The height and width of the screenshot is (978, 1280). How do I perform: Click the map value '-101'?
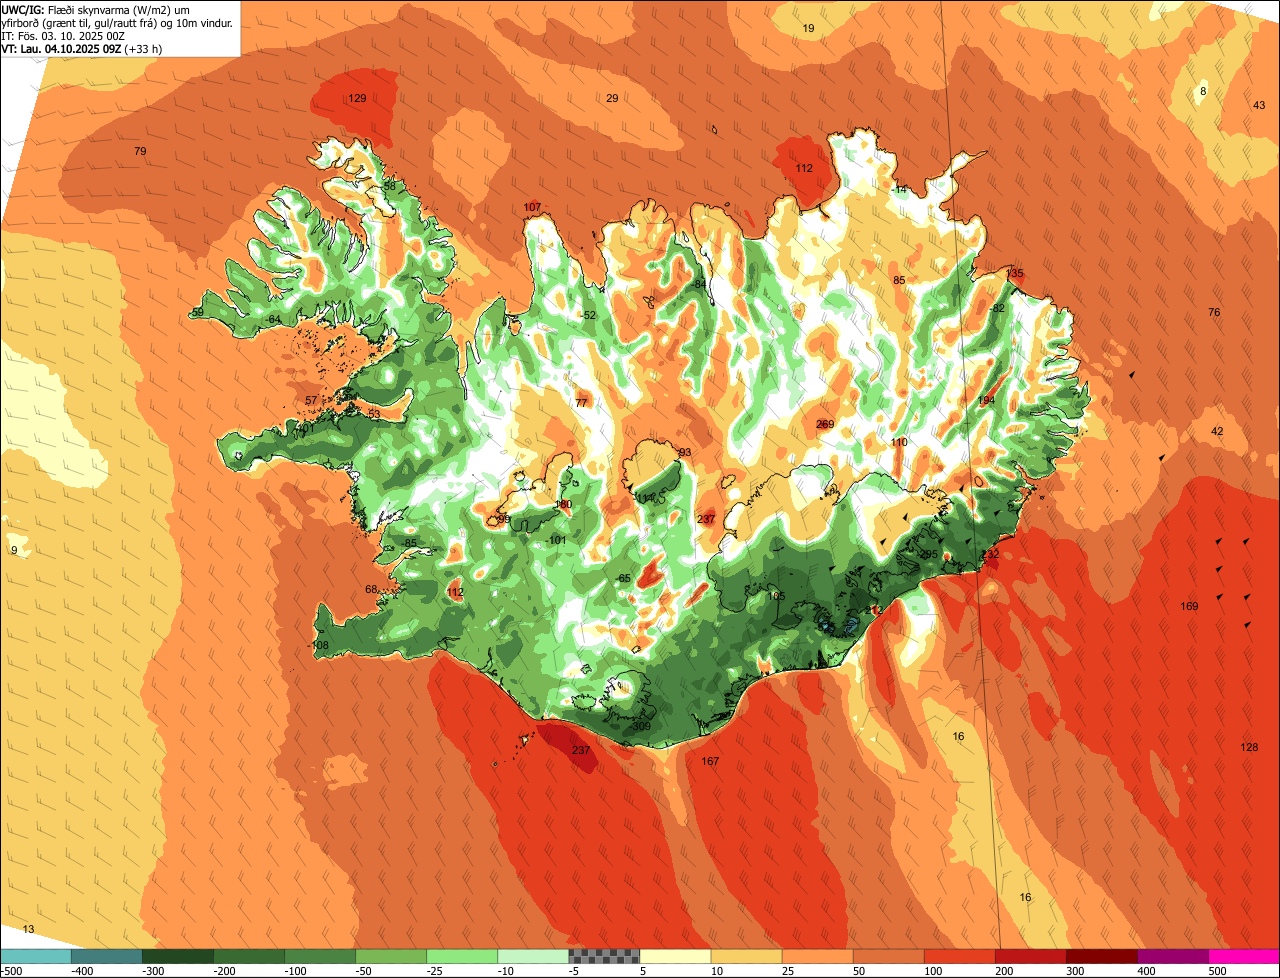coord(556,540)
